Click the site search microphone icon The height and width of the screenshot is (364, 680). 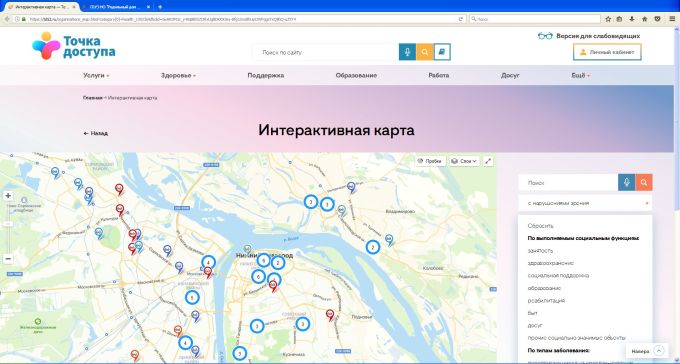407,52
